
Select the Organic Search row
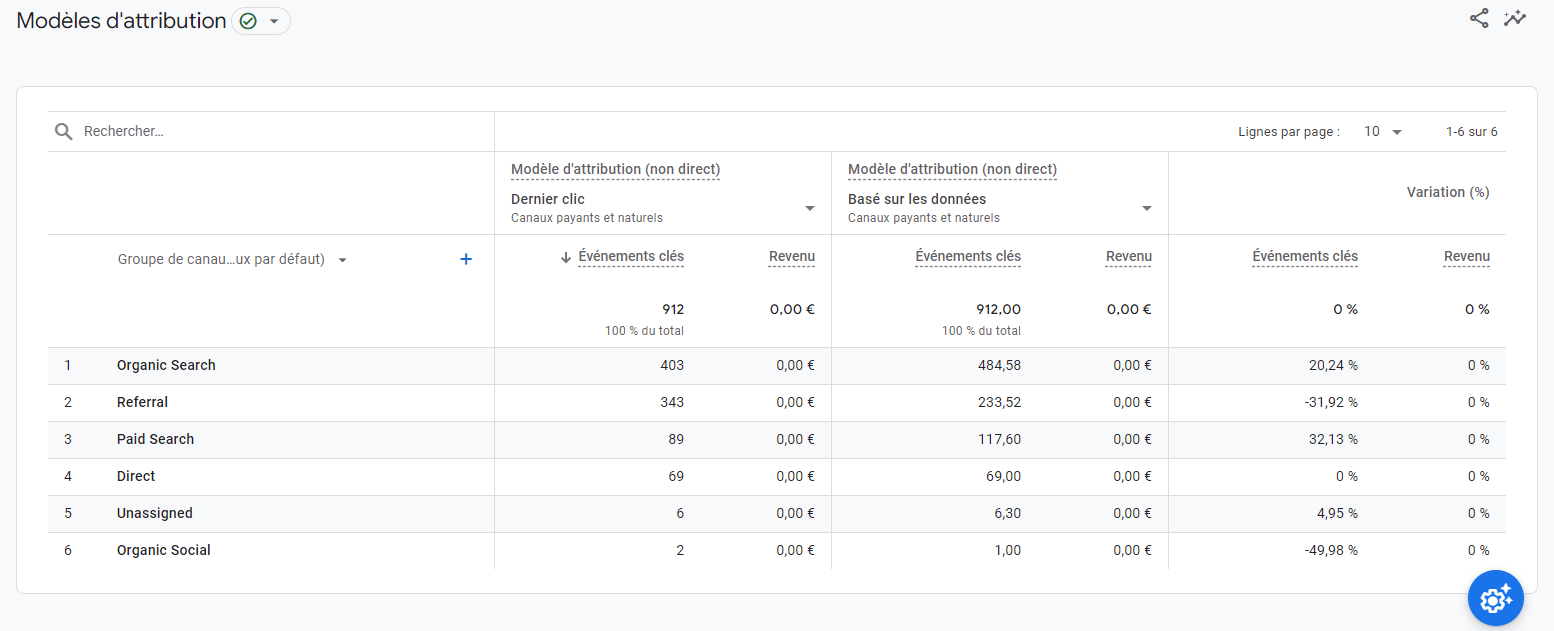(x=776, y=365)
